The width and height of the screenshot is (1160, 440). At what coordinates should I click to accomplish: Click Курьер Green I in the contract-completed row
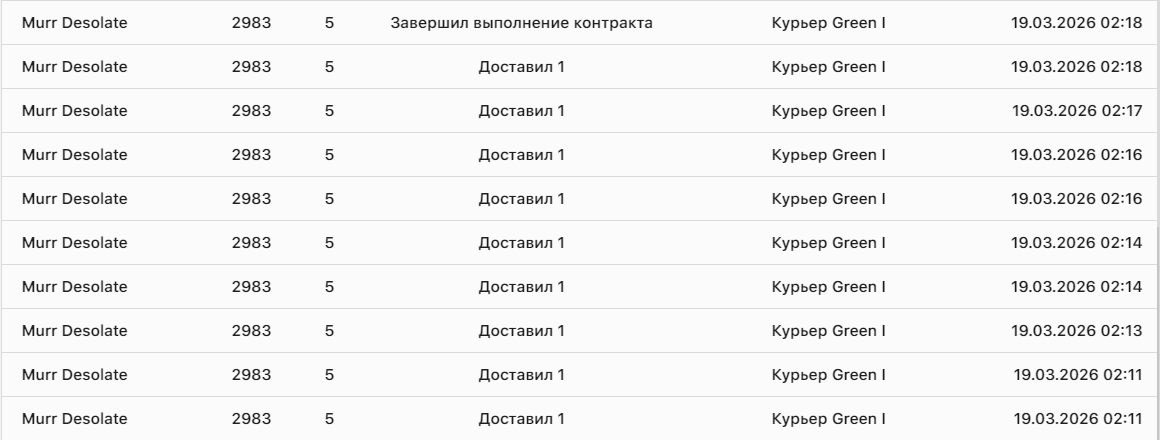point(829,23)
